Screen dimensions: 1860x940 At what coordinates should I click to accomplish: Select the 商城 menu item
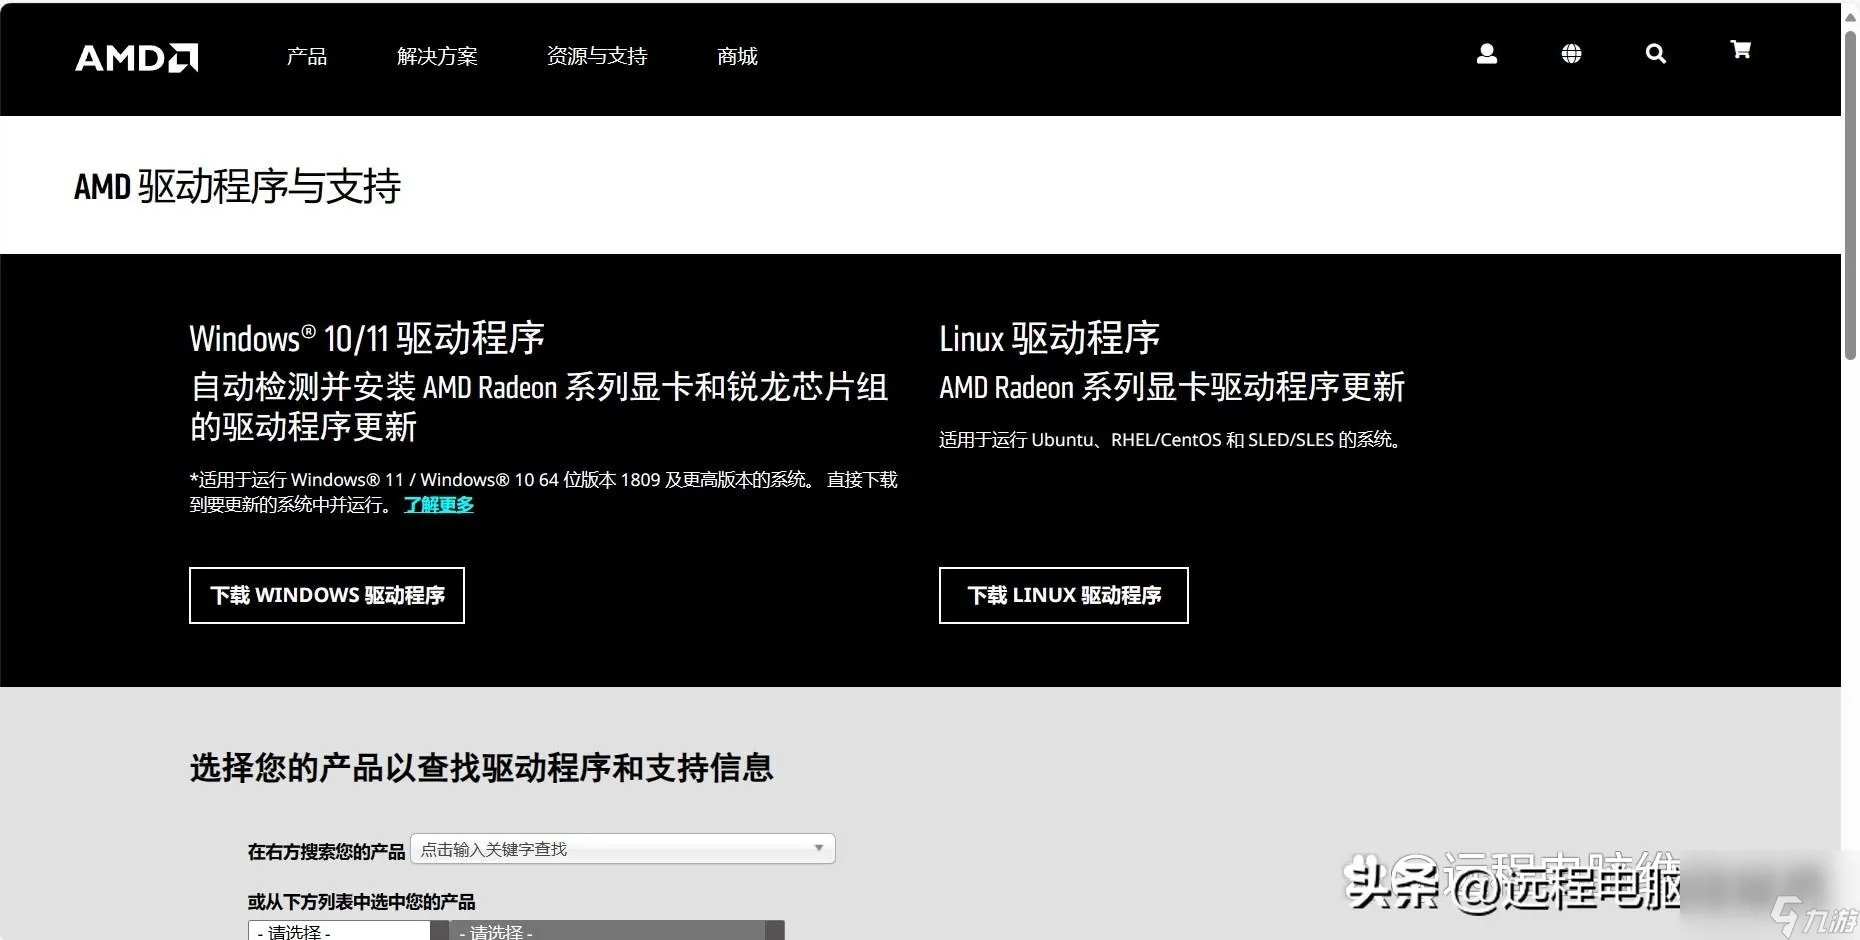click(x=736, y=57)
